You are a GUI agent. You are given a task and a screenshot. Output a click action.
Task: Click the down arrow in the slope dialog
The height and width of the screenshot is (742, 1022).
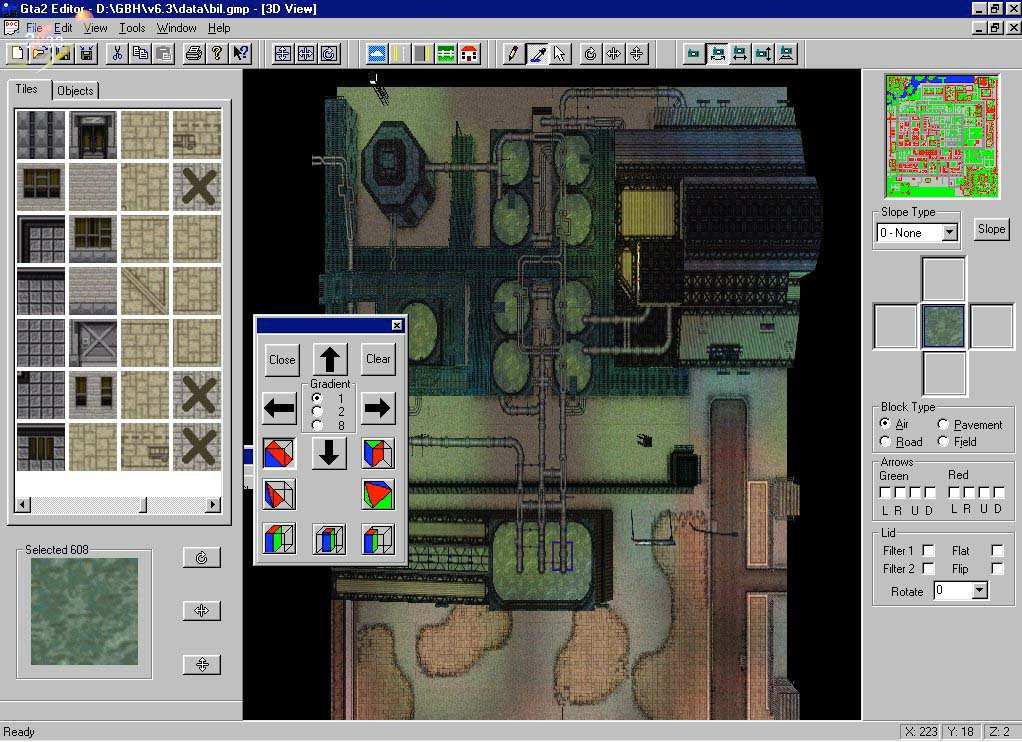(329, 453)
